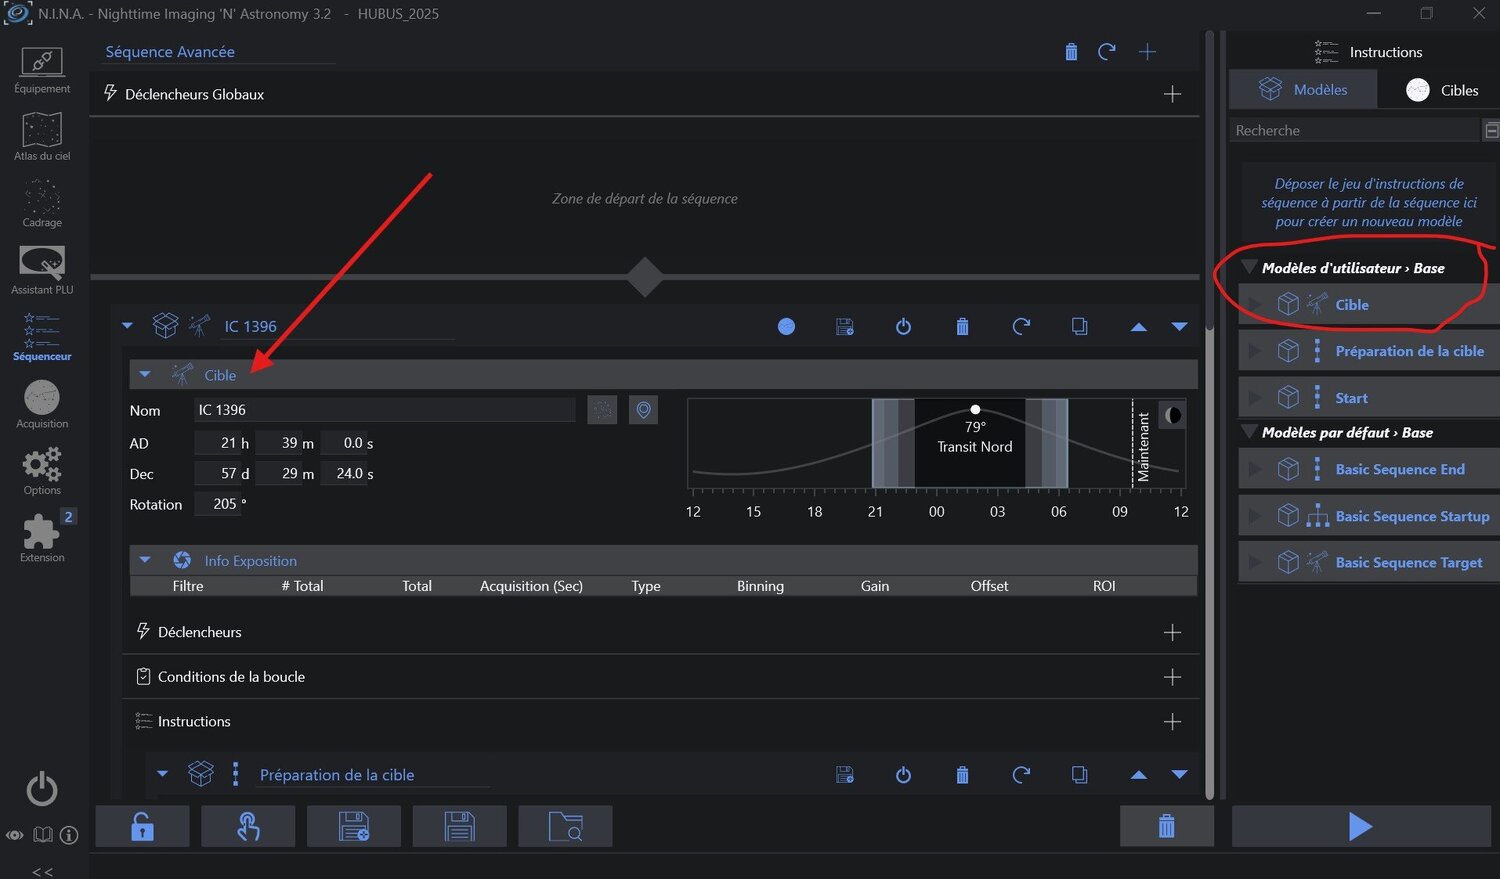The height and width of the screenshot is (879, 1500).
Task: Toggle the sequence lock button in bottom toolbar
Action: click(142, 826)
